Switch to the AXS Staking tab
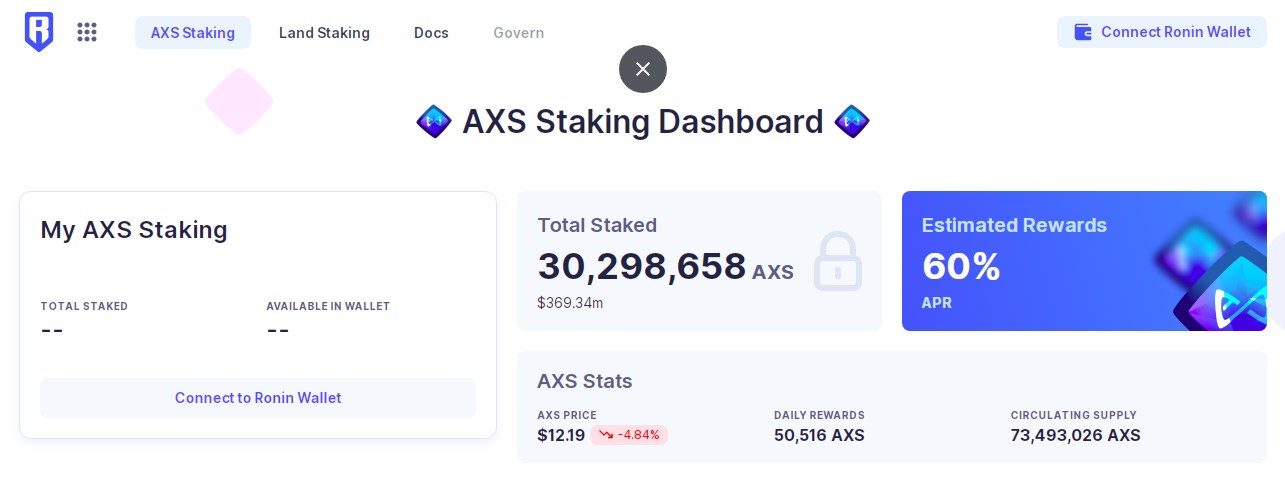 (x=193, y=32)
